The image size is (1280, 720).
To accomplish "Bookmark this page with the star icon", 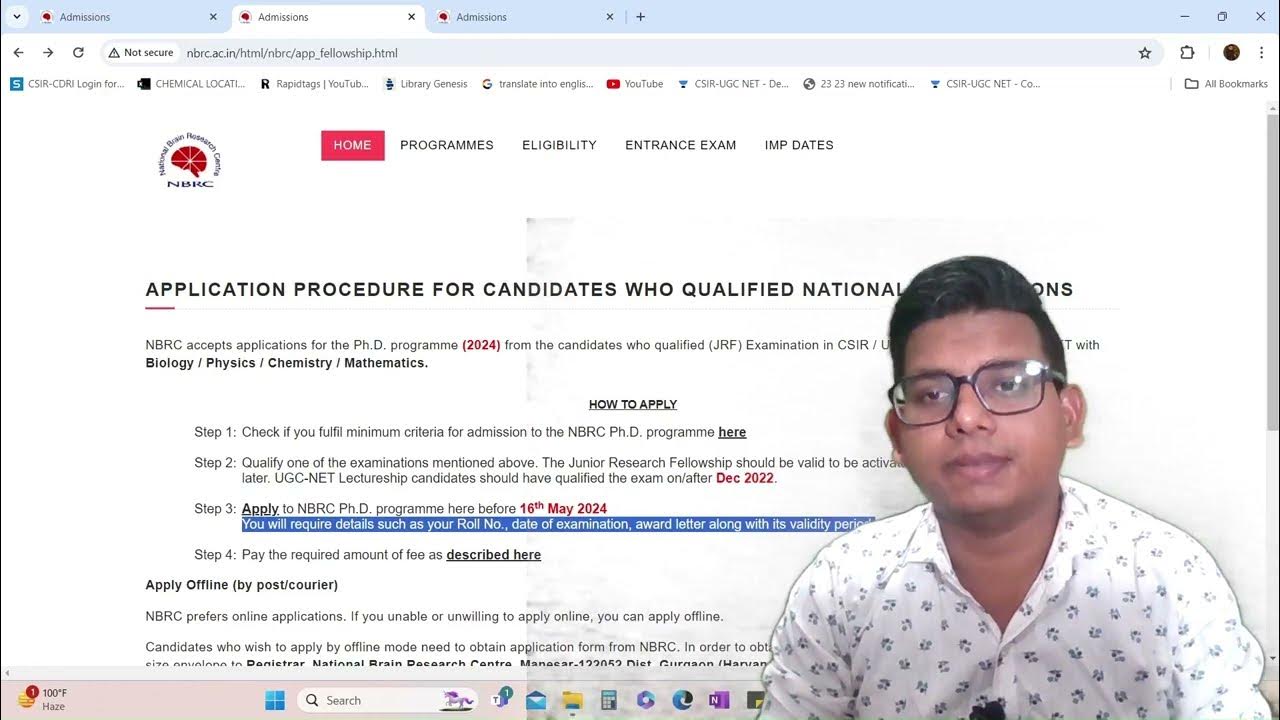I will pyautogui.click(x=1145, y=53).
